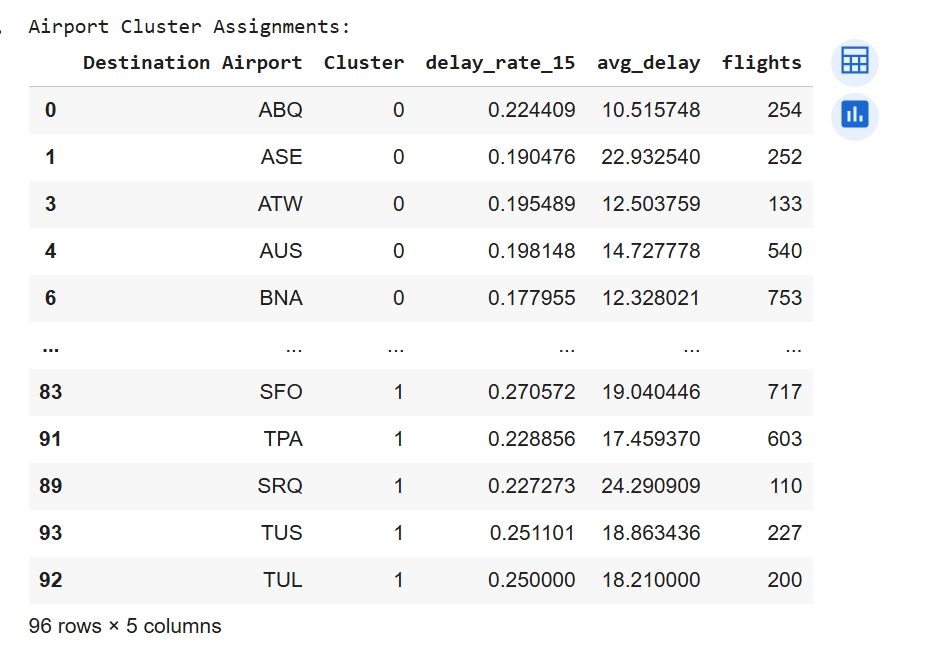Open the suggested charts panel

[x=853, y=114]
